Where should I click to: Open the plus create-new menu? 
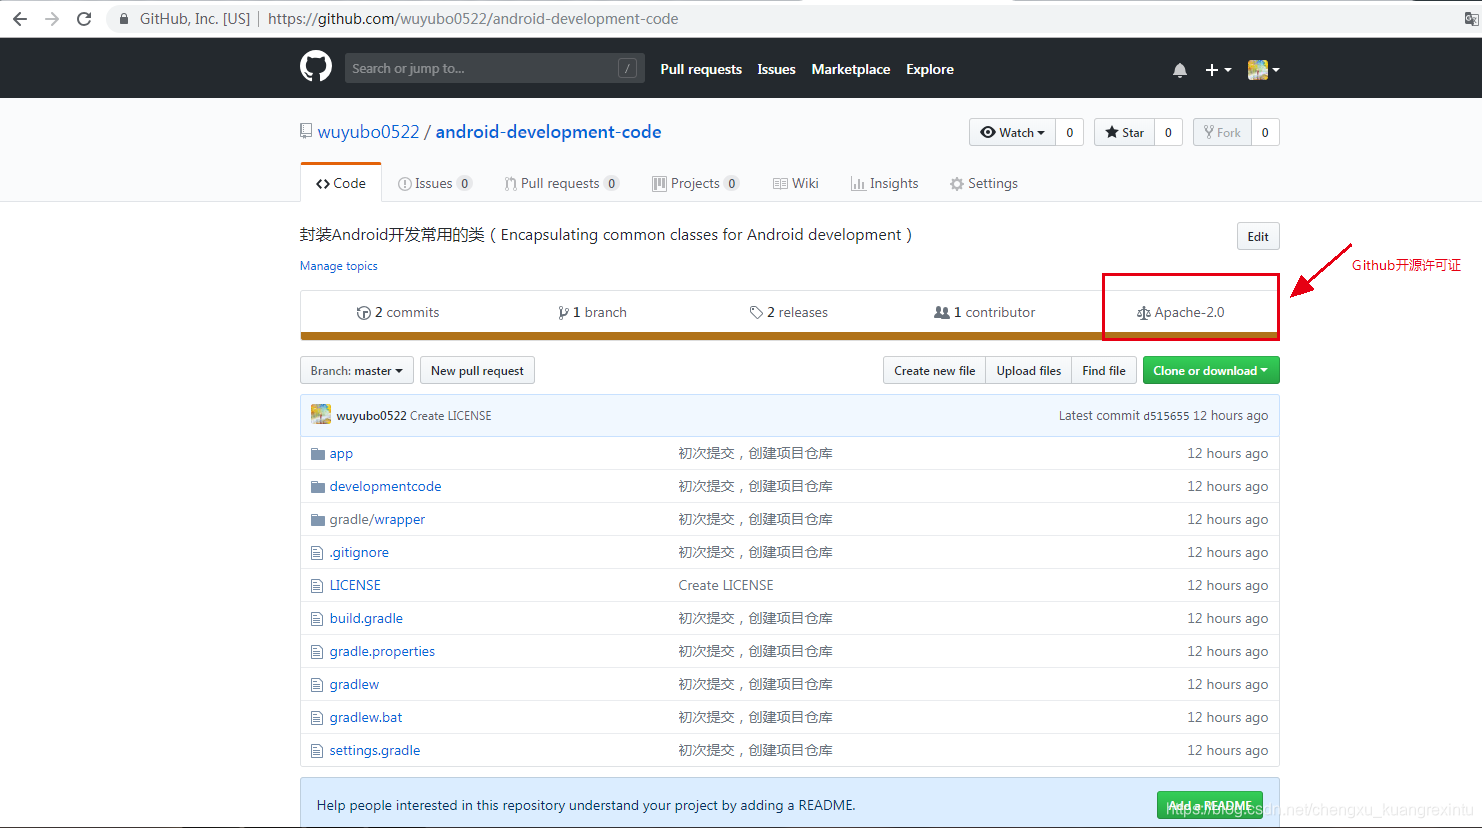coord(1218,70)
